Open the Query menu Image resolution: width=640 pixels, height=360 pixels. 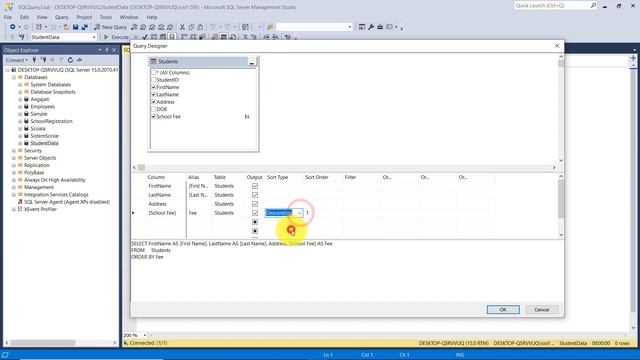tap(62, 17)
